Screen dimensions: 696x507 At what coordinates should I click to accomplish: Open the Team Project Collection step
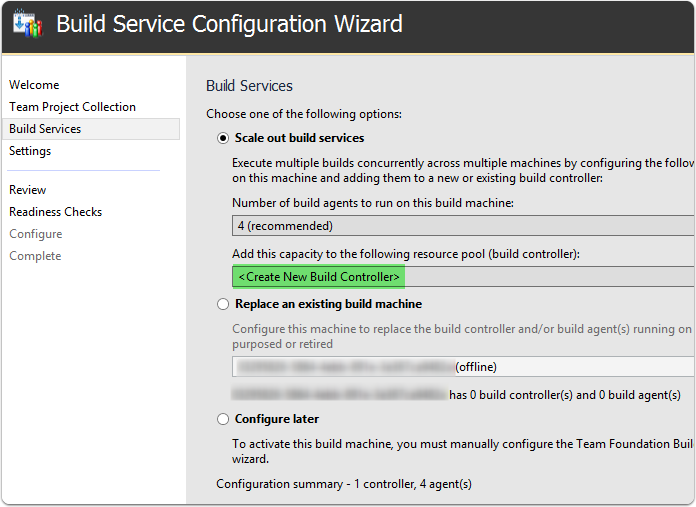point(72,107)
